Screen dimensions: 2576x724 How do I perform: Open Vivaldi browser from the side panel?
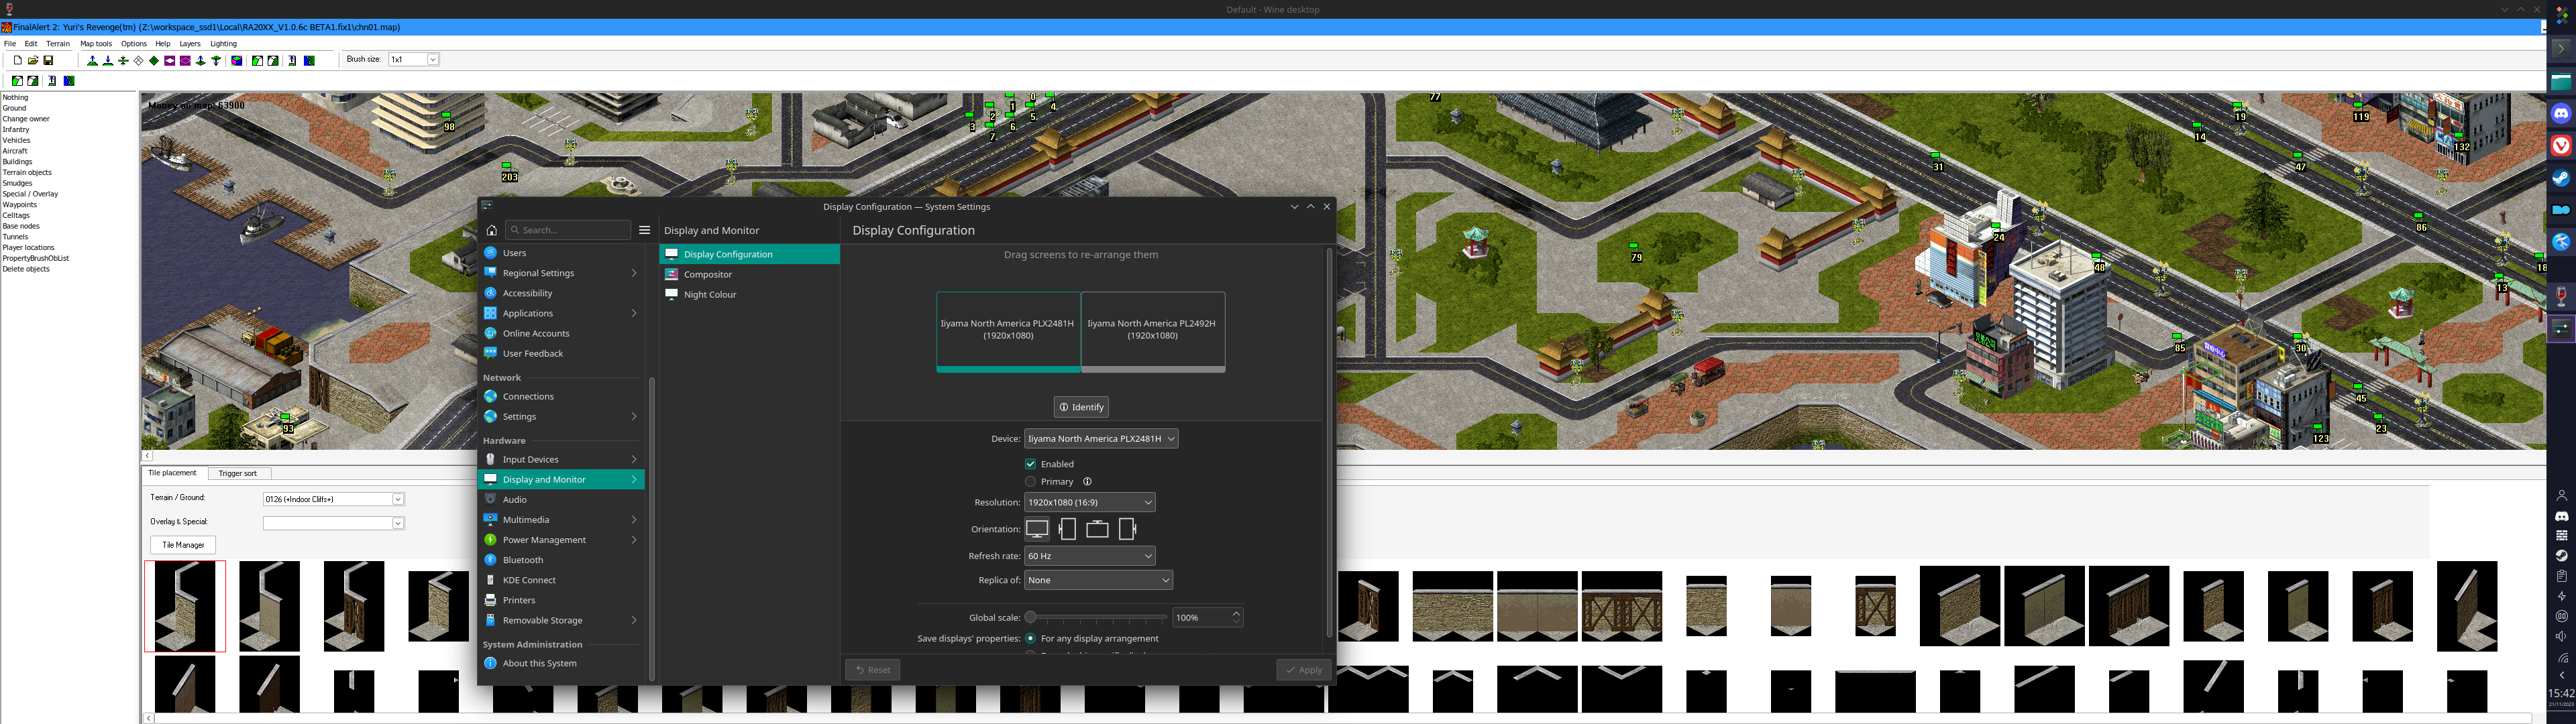point(2561,146)
